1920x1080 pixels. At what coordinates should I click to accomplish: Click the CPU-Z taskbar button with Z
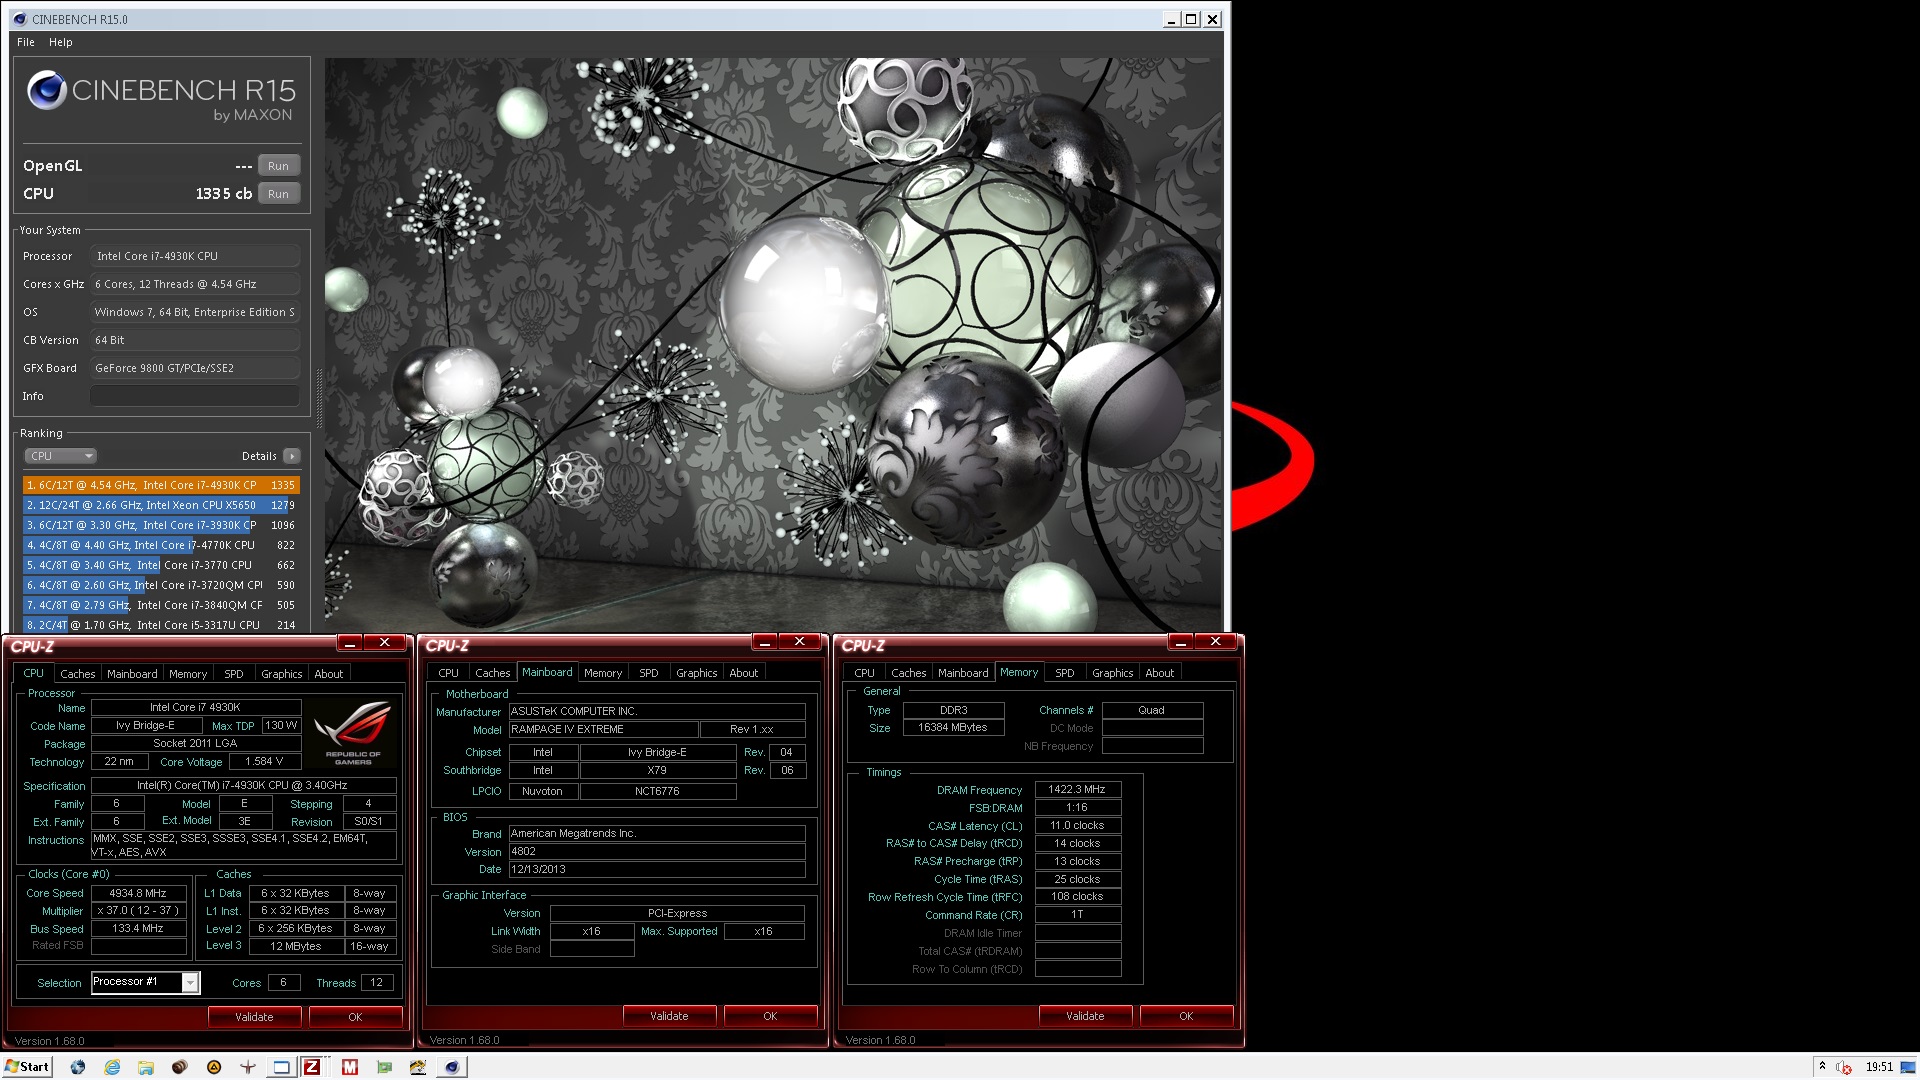[x=312, y=1067]
